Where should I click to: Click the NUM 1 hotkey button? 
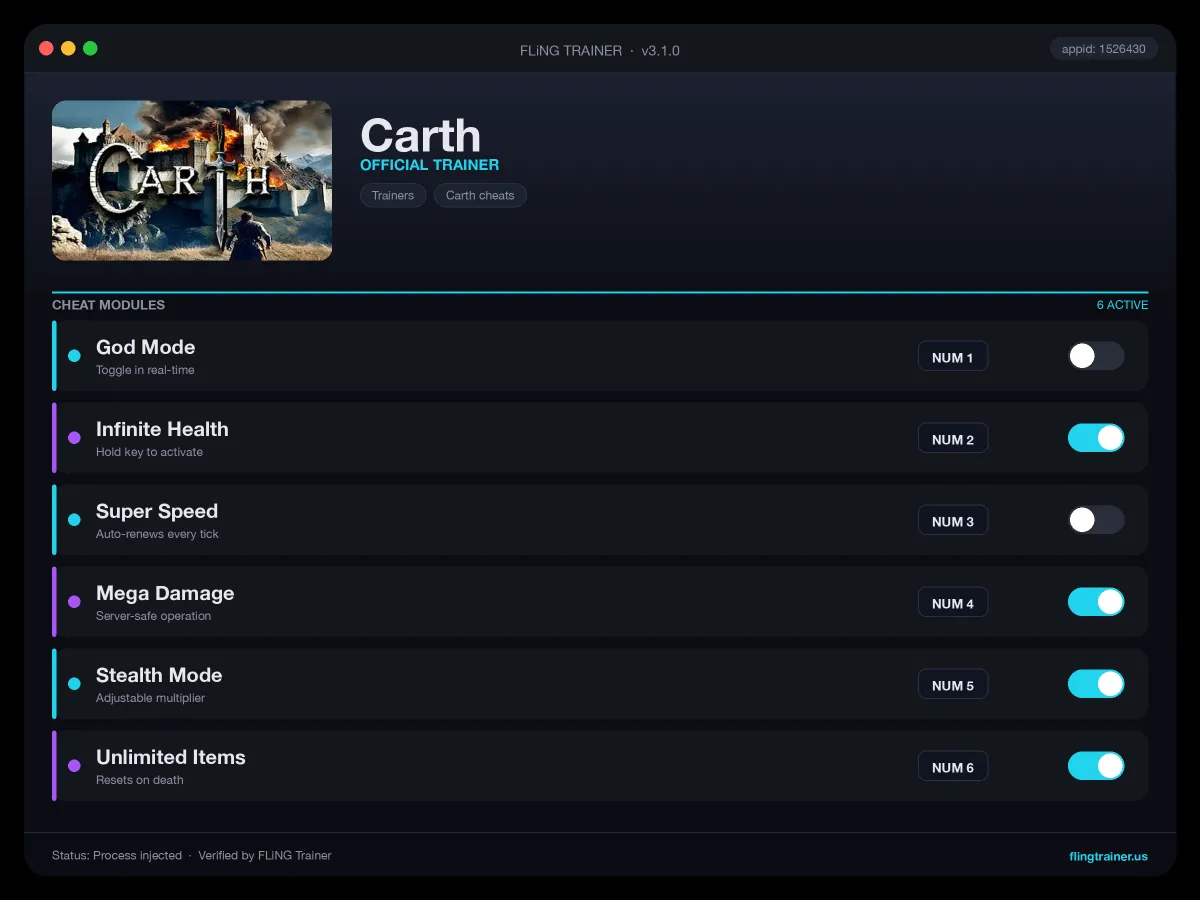(x=953, y=357)
